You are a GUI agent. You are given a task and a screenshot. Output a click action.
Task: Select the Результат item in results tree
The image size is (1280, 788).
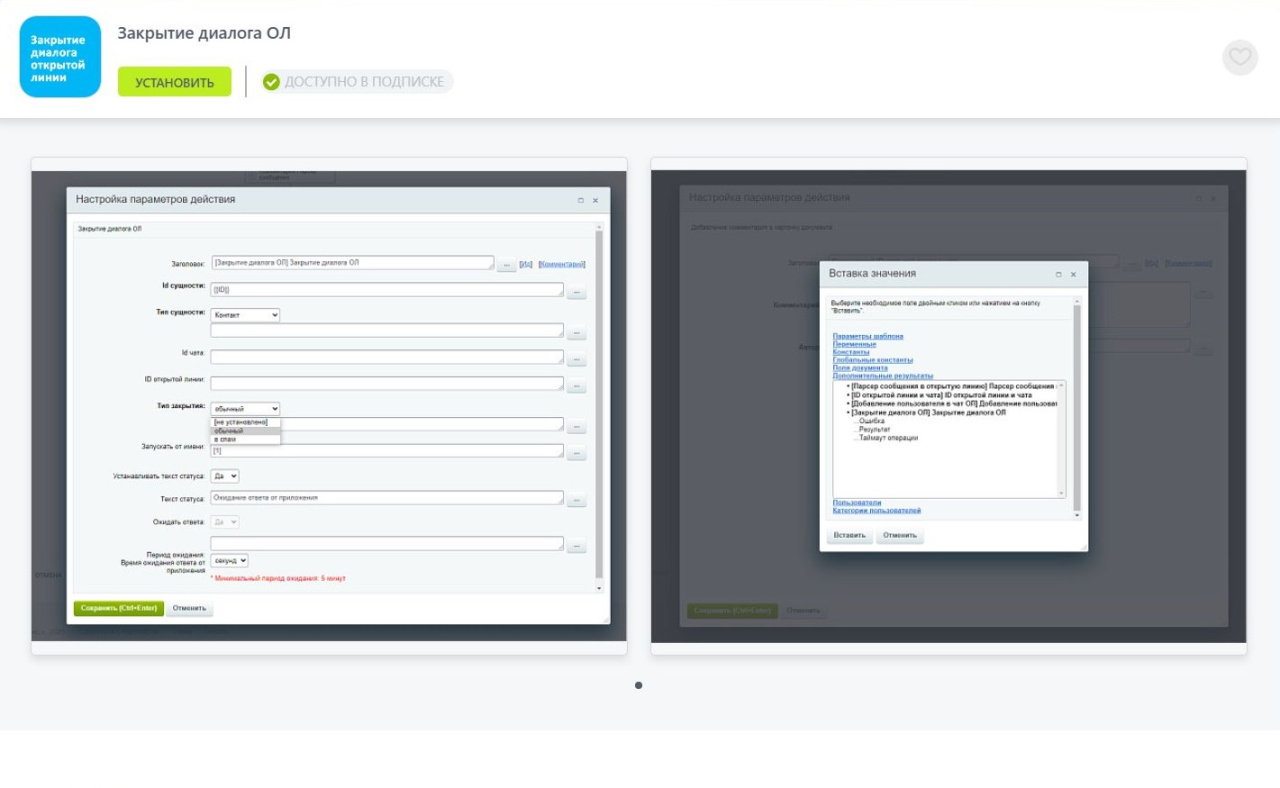coord(874,429)
